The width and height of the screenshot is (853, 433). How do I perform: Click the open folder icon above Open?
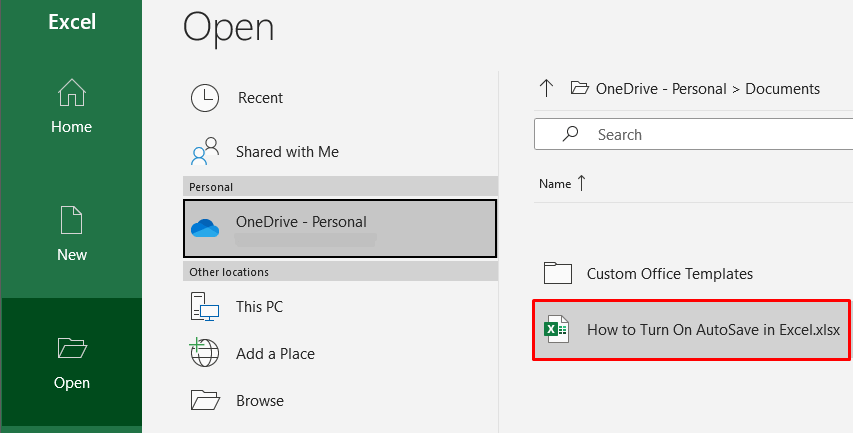point(72,348)
